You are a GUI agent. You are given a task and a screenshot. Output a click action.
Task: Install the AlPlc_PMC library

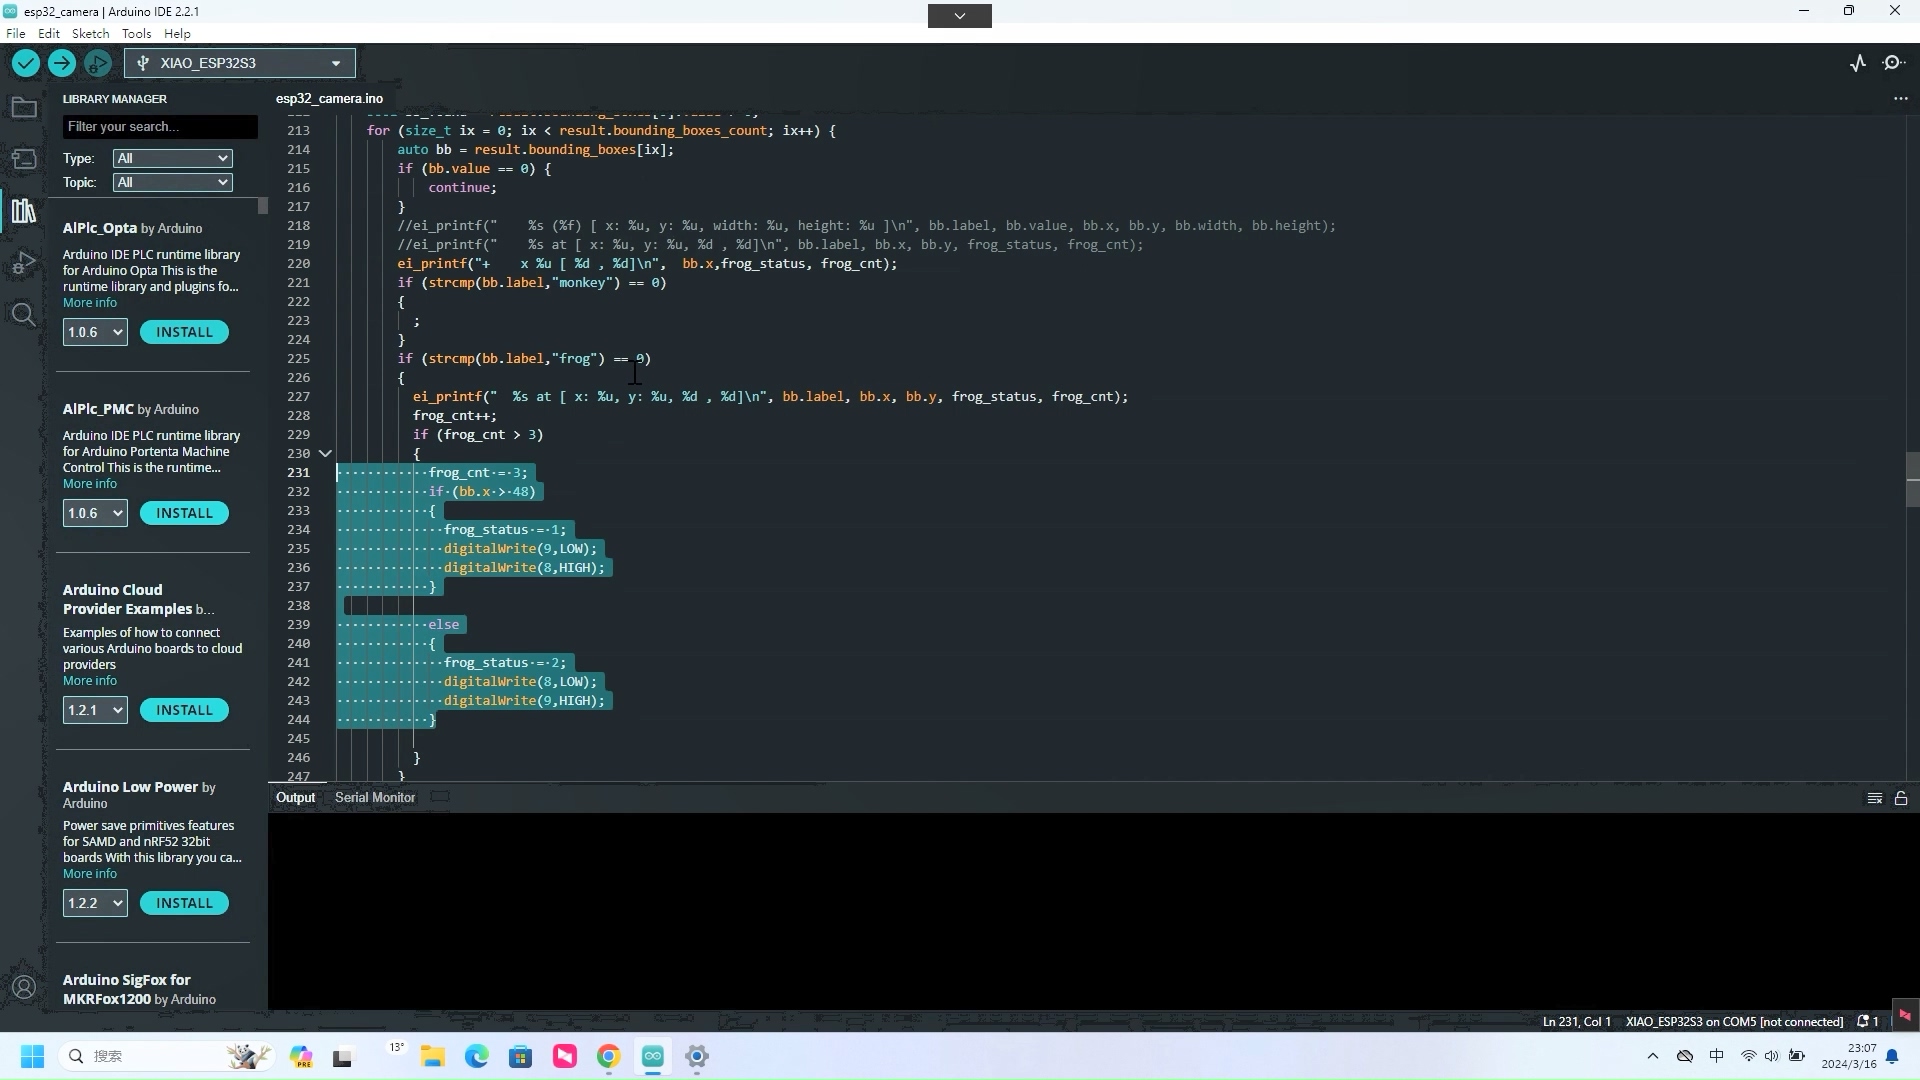[184, 513]
